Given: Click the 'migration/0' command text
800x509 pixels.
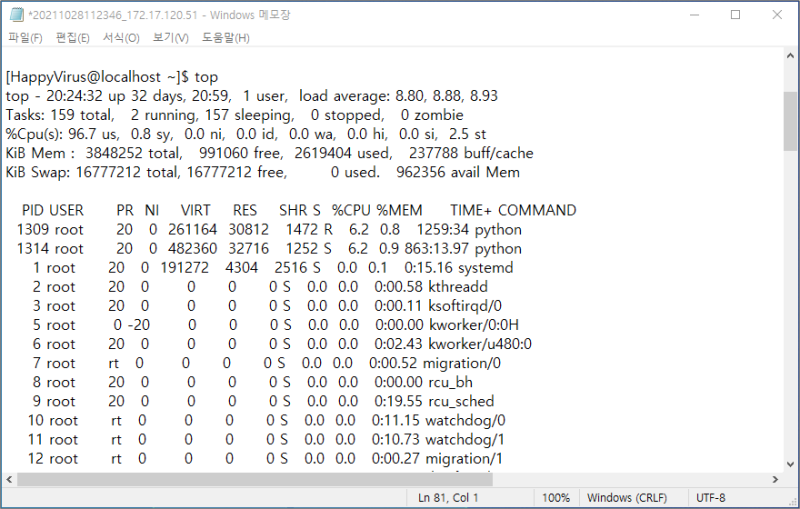Looking at the screenshot, I should pos(462,364).
